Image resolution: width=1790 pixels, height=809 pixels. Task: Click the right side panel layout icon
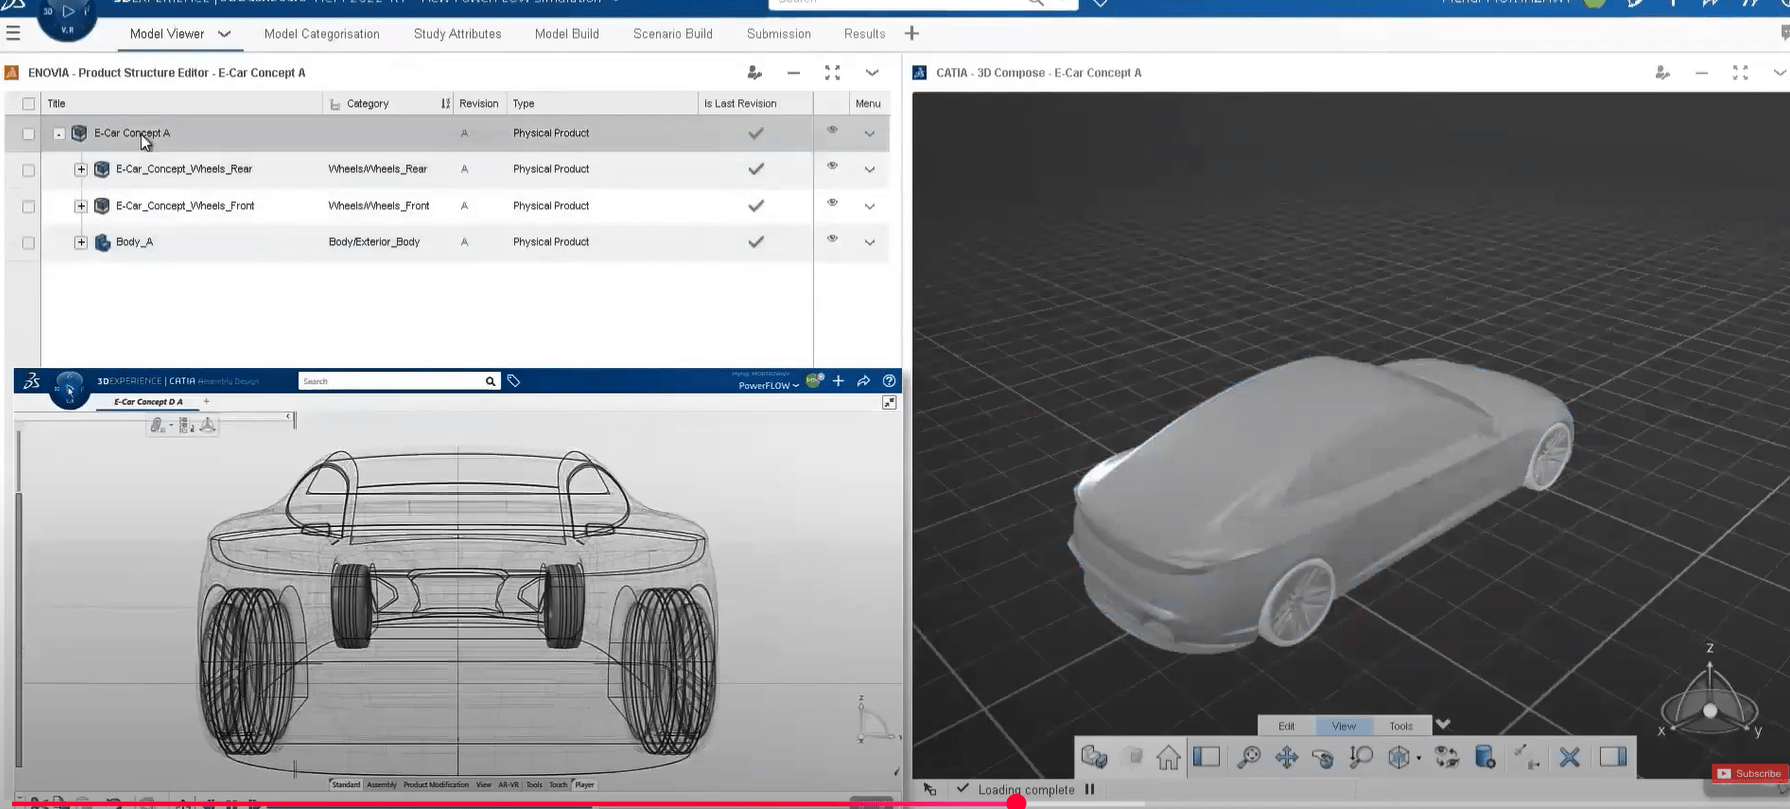1612,757
